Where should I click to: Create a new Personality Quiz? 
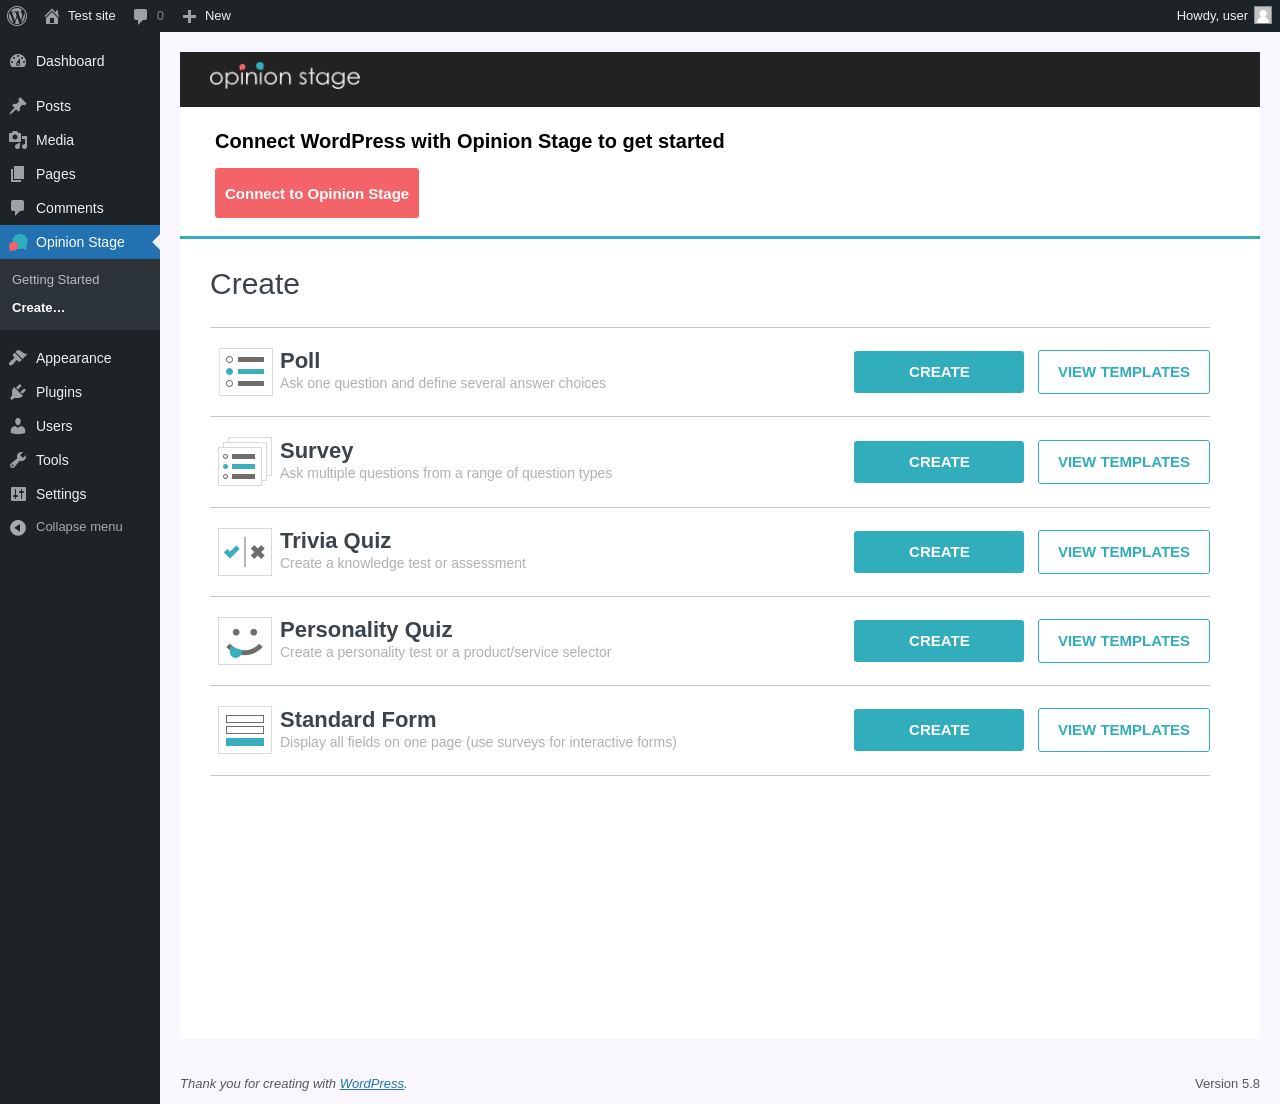[939, 641]
